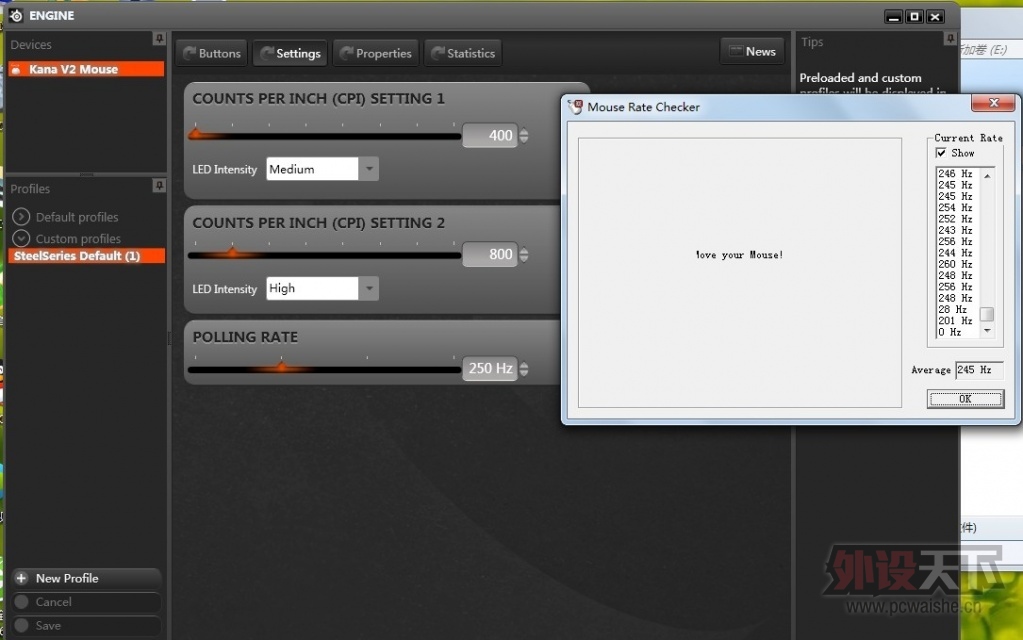Click the 0 Hz entry in rate list
This screenshot has height=640, width=1023.
pyautogui.click(x=950, y=332)
